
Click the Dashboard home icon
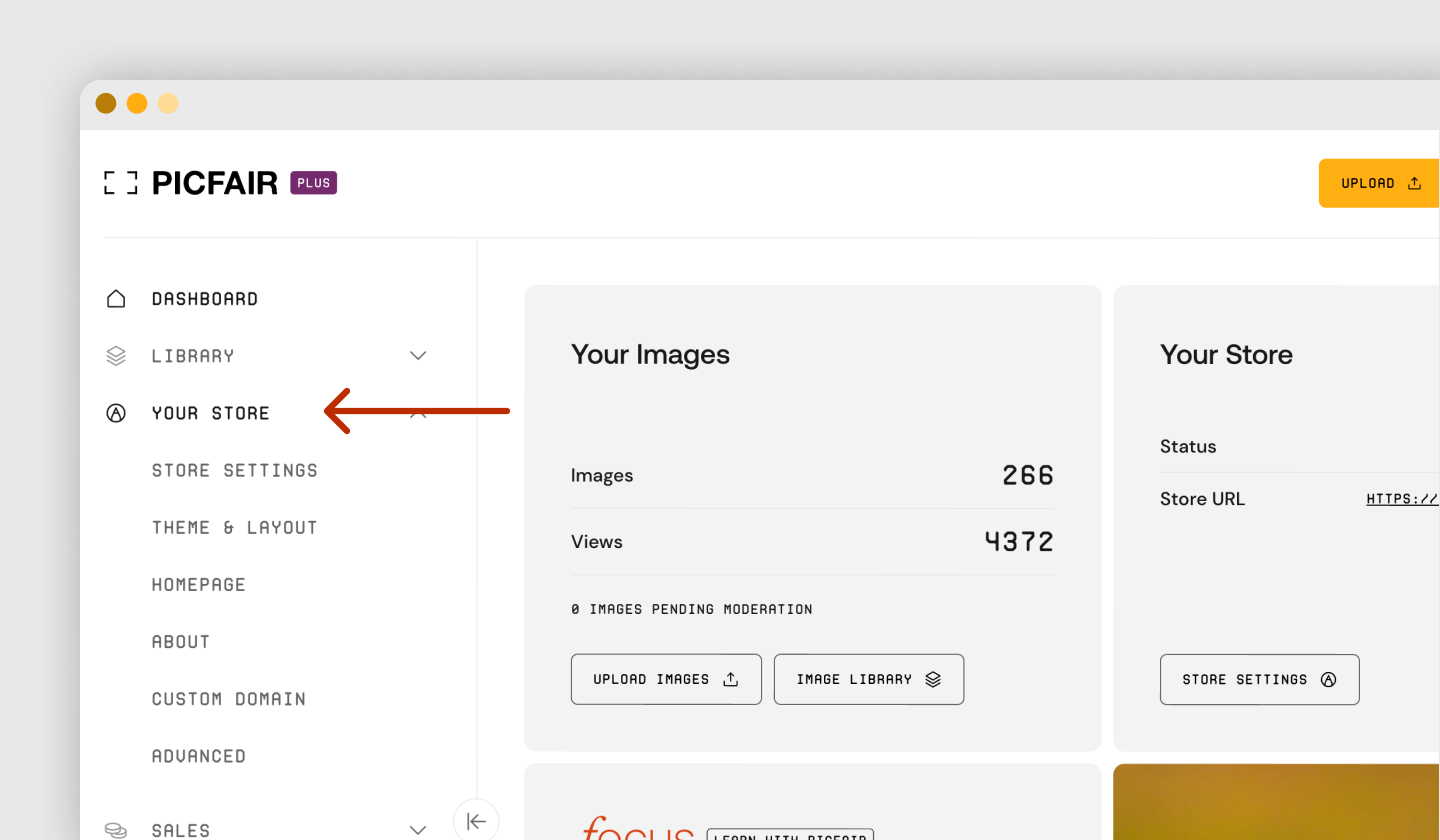pos(115,297)
